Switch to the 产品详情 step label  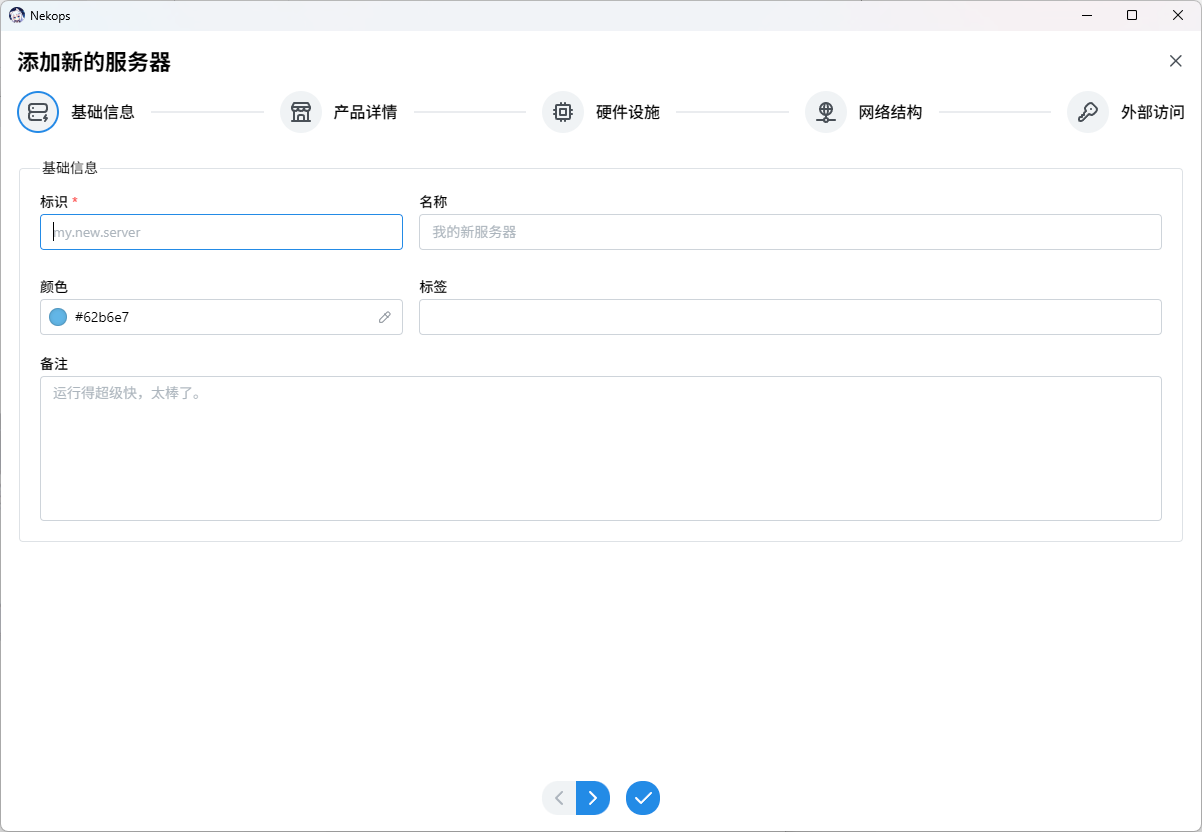[365, 112]
